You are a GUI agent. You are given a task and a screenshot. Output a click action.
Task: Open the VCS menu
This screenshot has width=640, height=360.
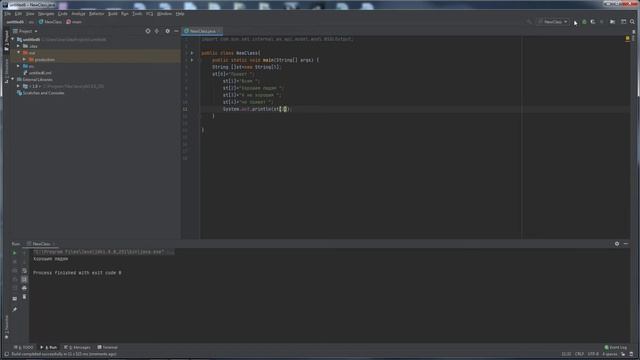pos(149,14)
